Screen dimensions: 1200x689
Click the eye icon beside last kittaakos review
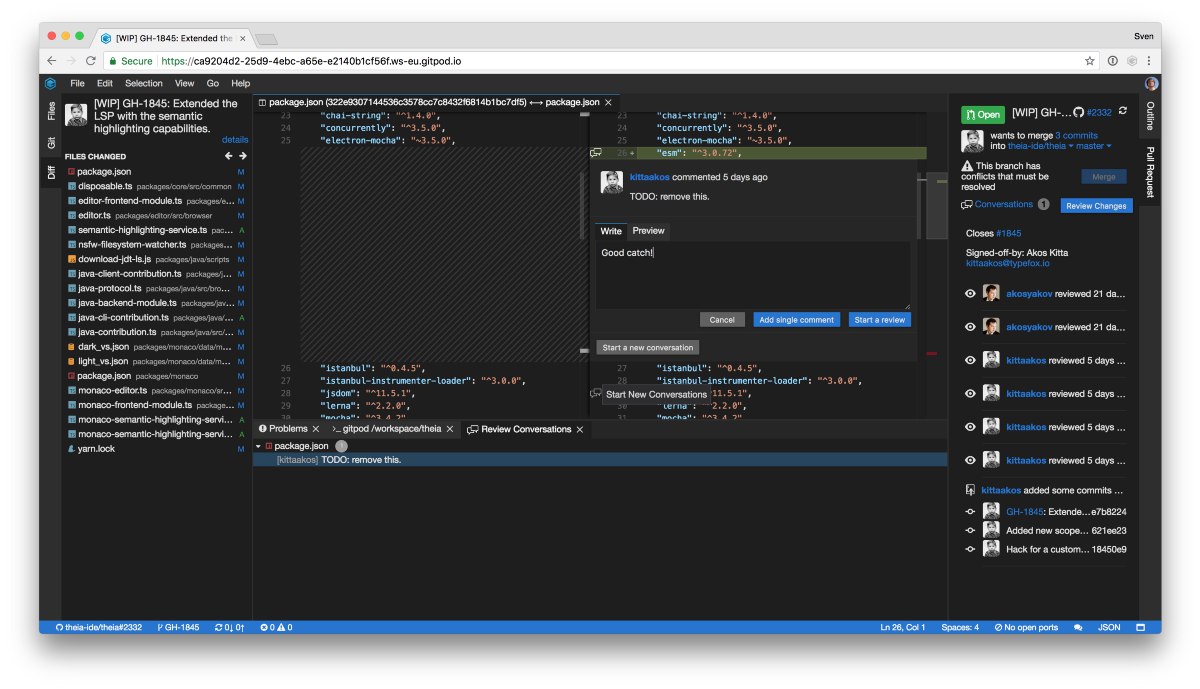(969, 460)
